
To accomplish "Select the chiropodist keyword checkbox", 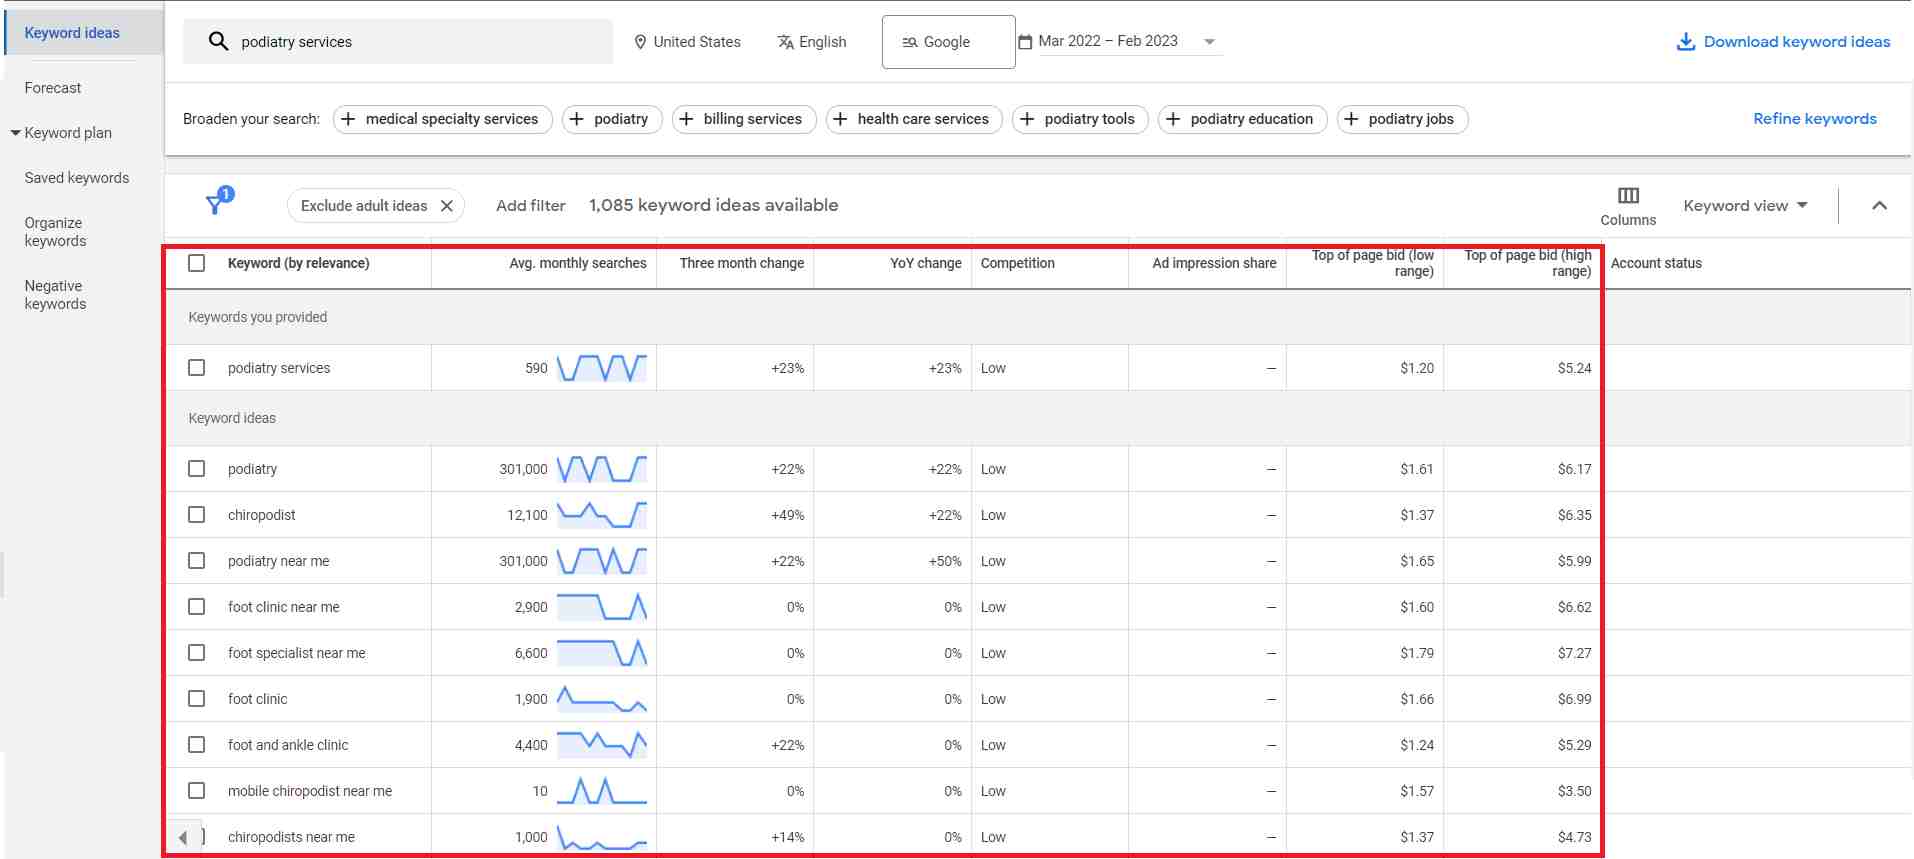I will 197,515.
